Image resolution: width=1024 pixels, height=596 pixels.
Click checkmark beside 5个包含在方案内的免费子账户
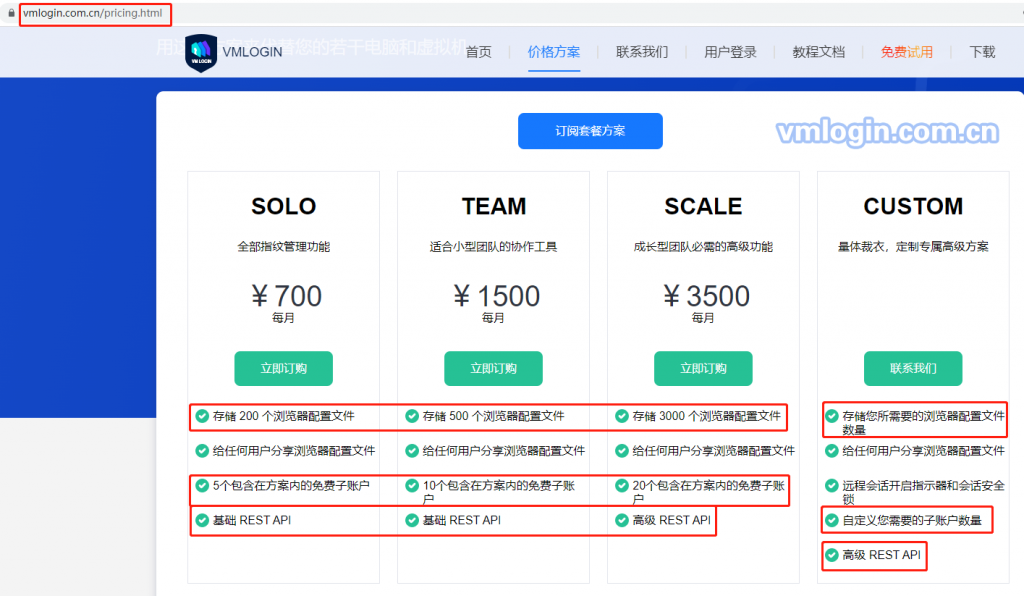tap(202, 486)
